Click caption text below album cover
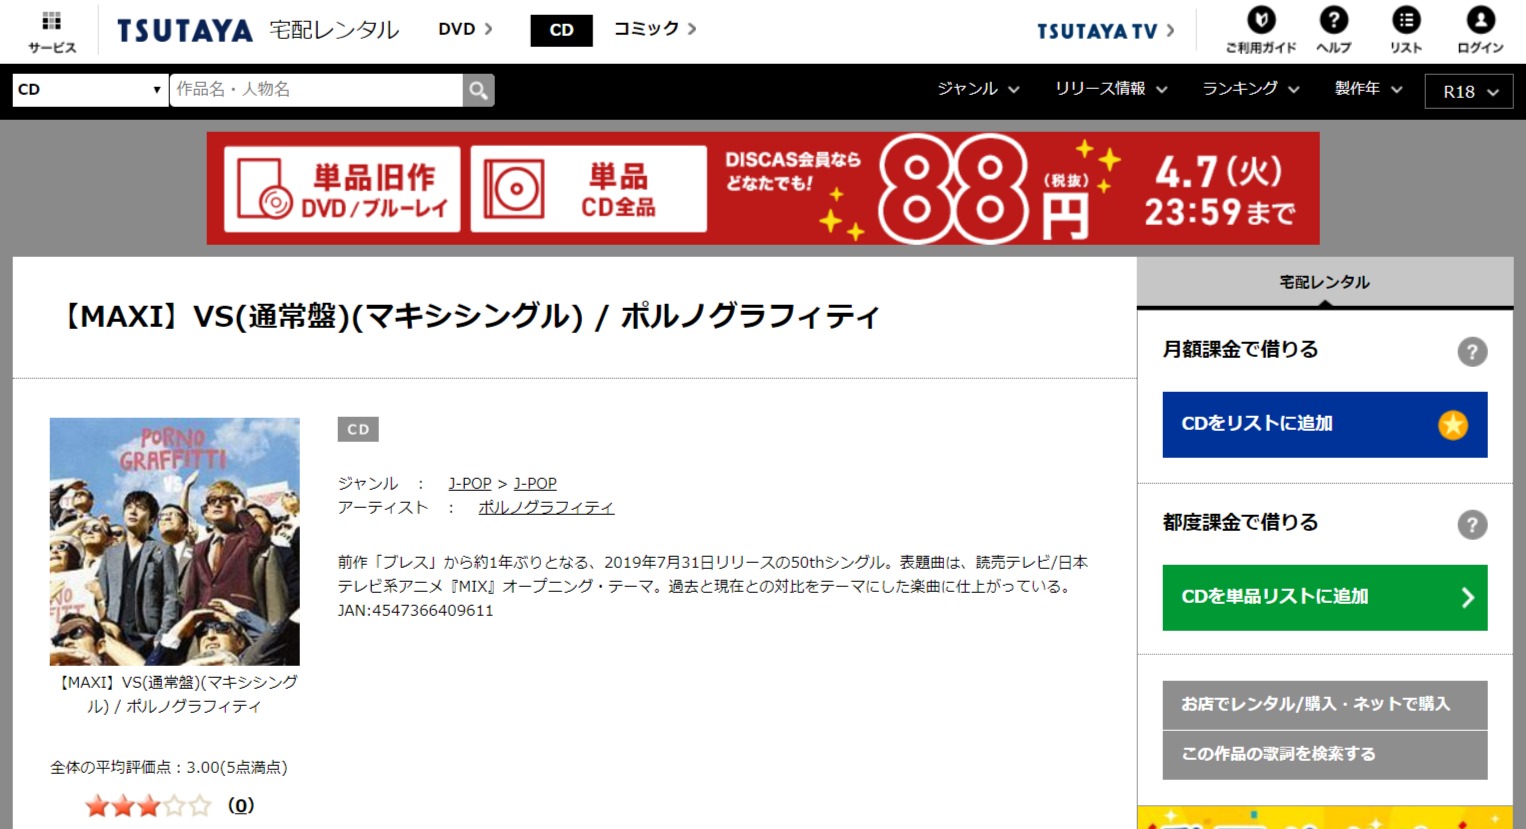Screen dimensions: 1526x829 tap(175, 694)
